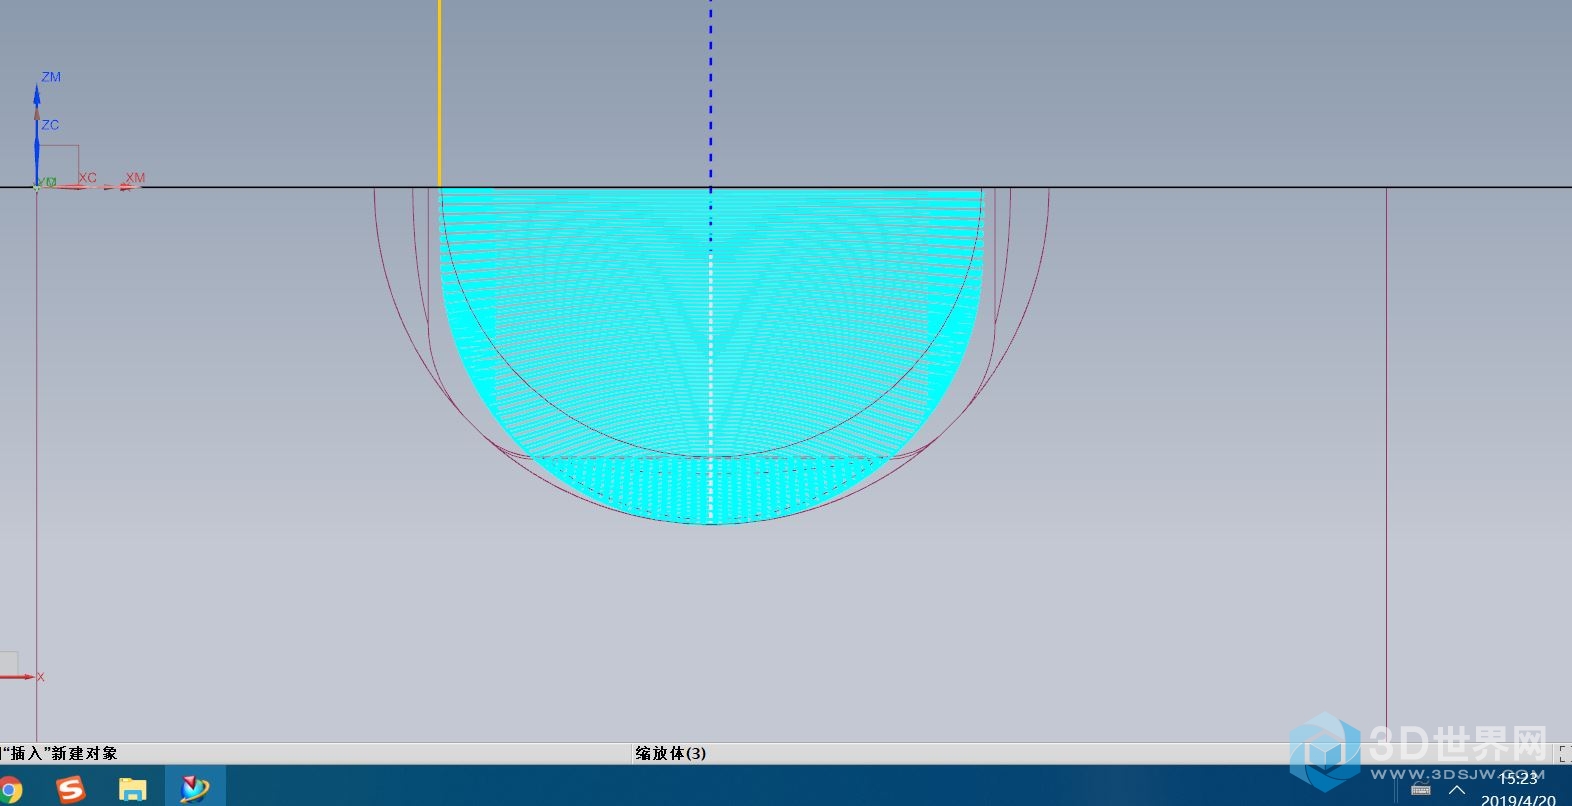1572x806 pixels.
Task: Open the clock showing 15:23
Action: (x=1518, y=778)
